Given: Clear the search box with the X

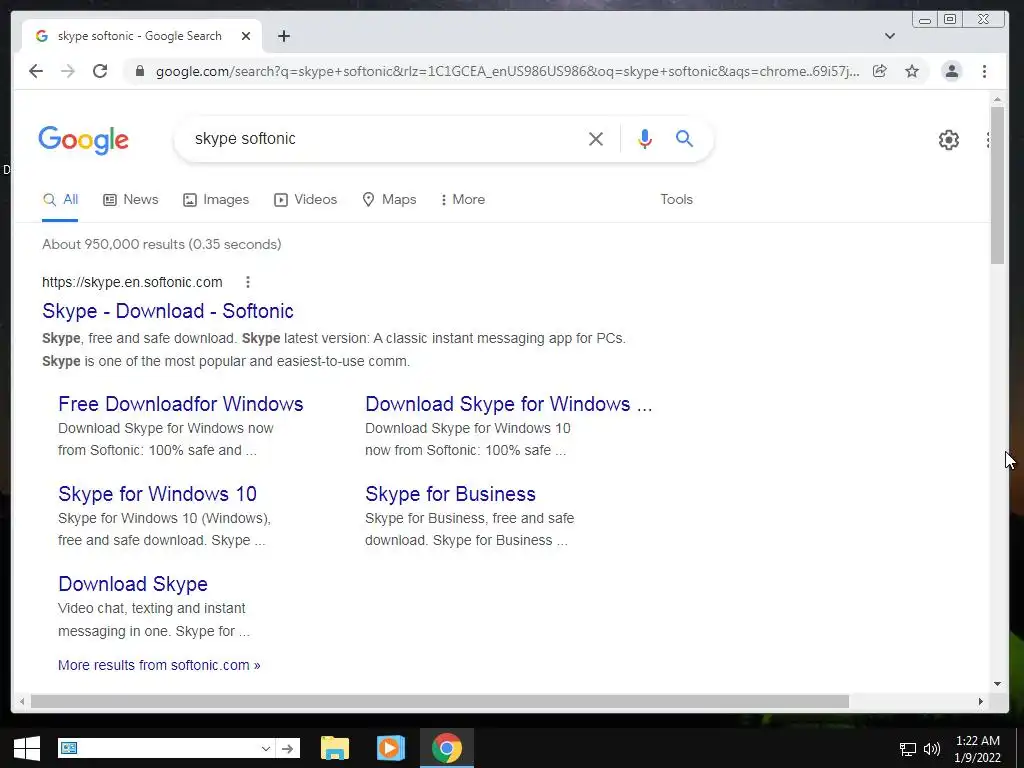Looking at the screenshot, I should [x=596, y=138].
